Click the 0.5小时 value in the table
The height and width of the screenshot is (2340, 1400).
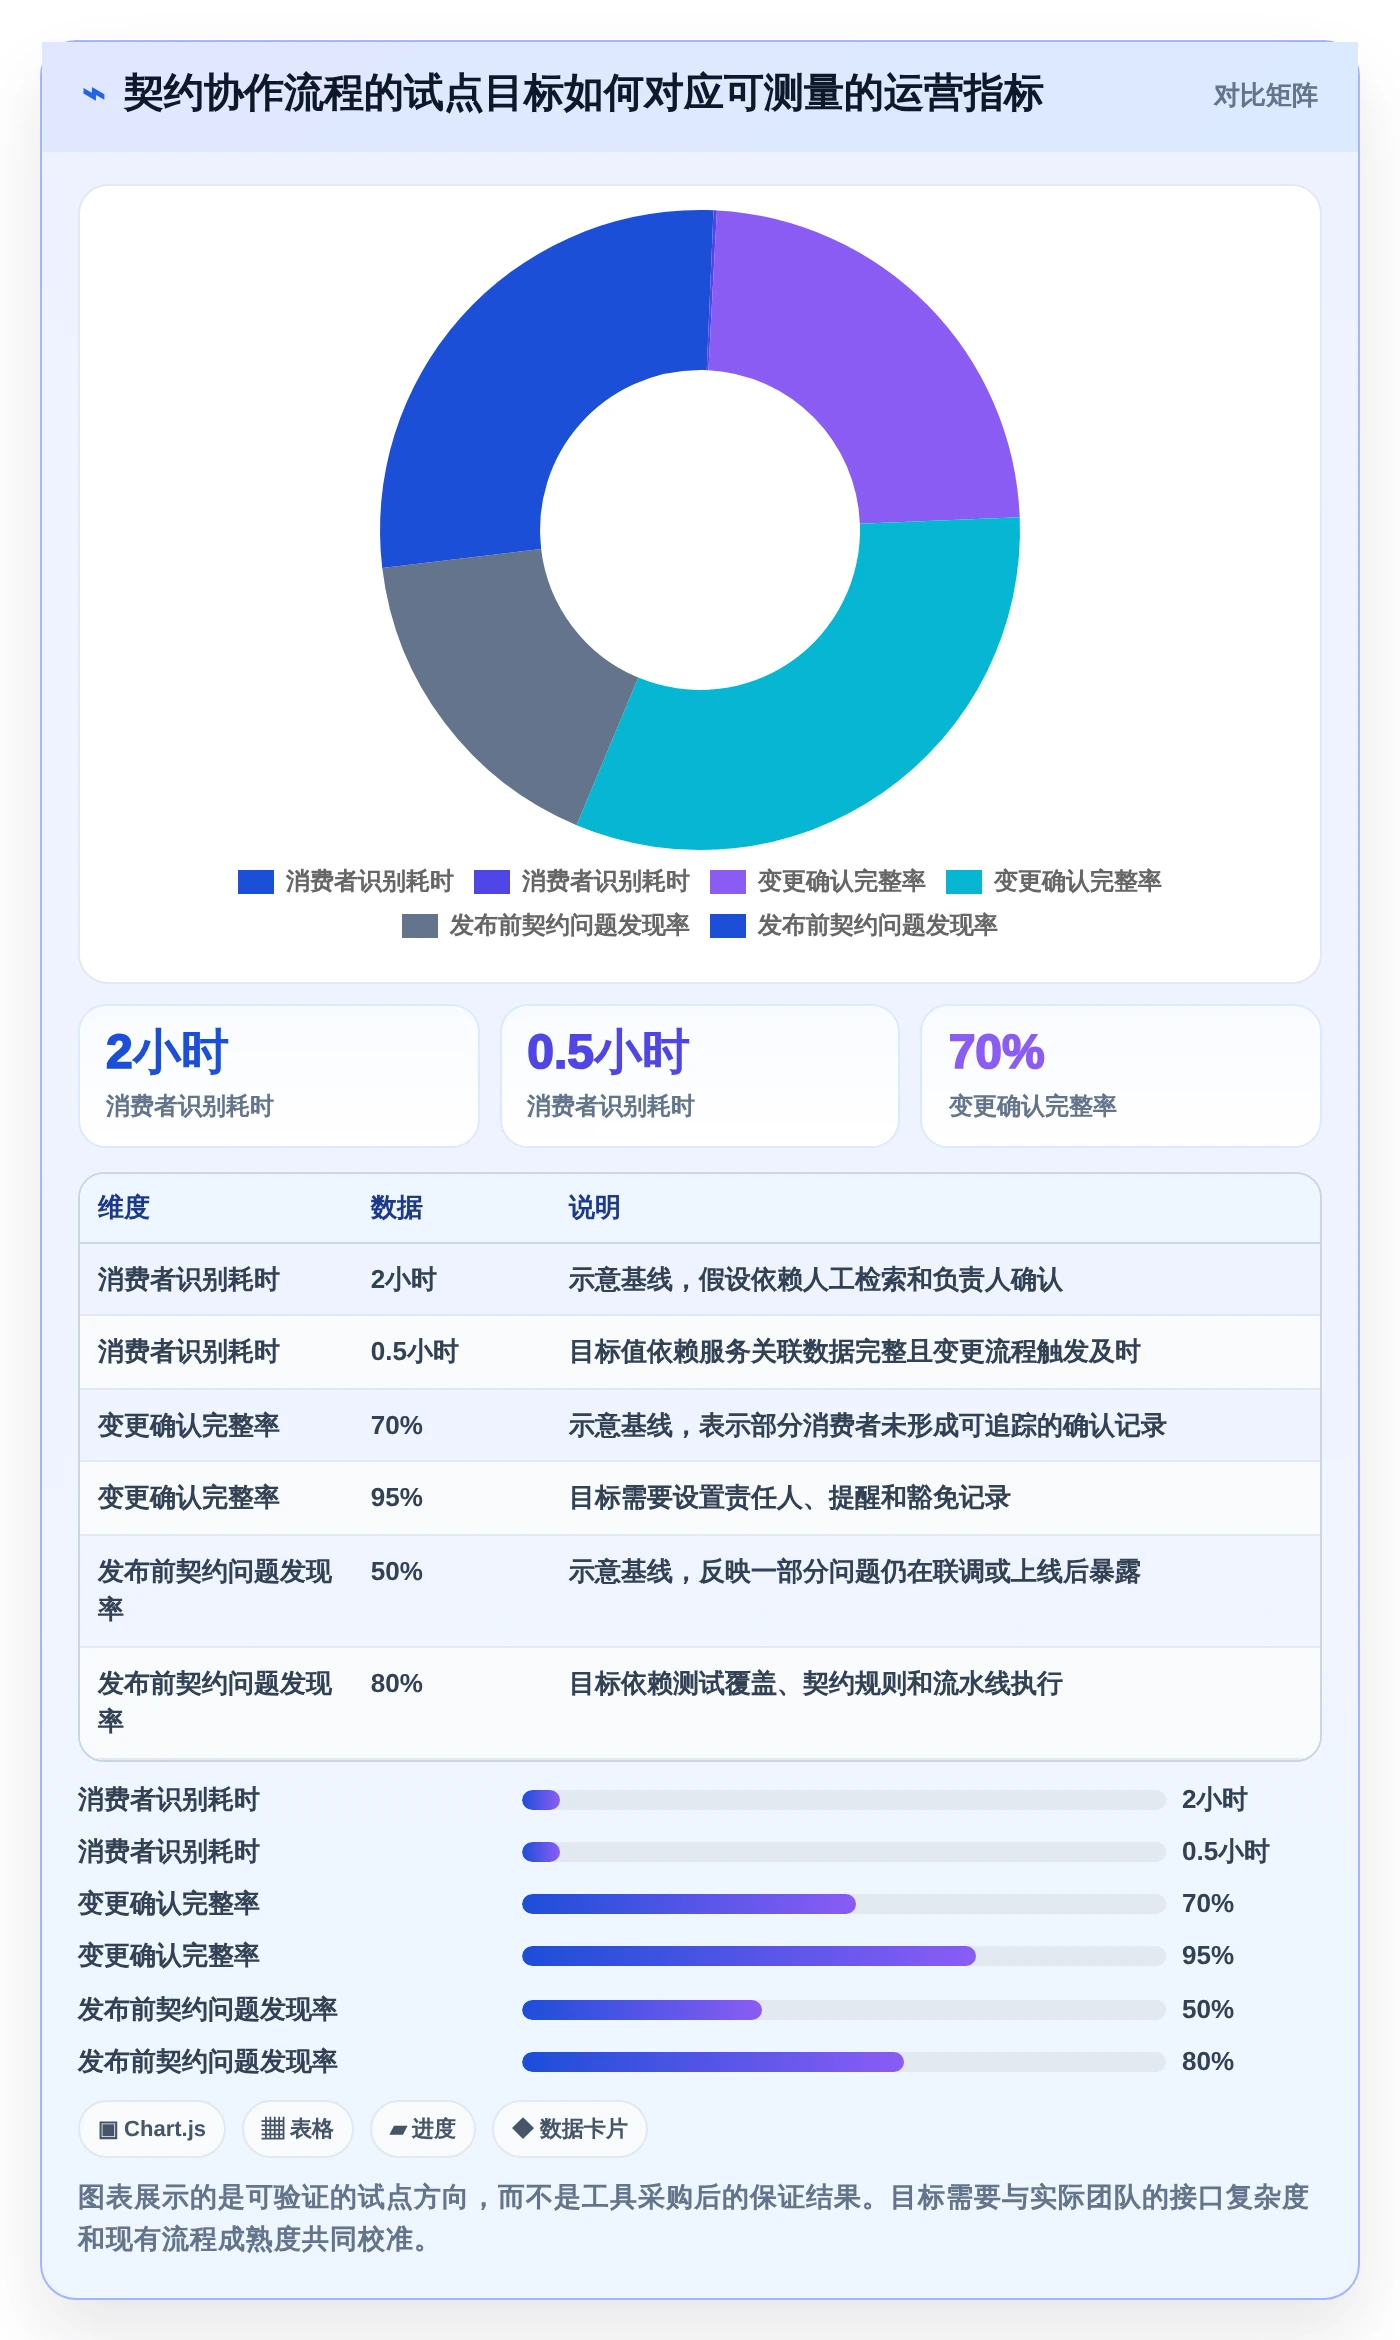pos(415,1351)
